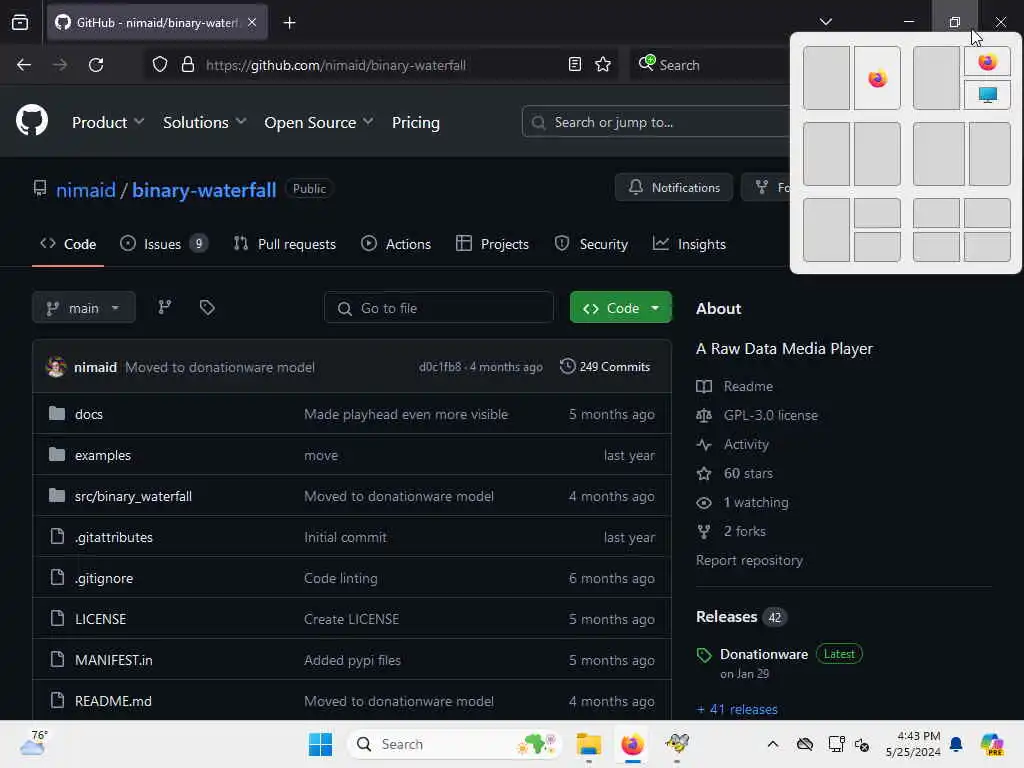Toggle reader view icon in address bar
Screen dimensions: 1024x768
click(575, 65)
